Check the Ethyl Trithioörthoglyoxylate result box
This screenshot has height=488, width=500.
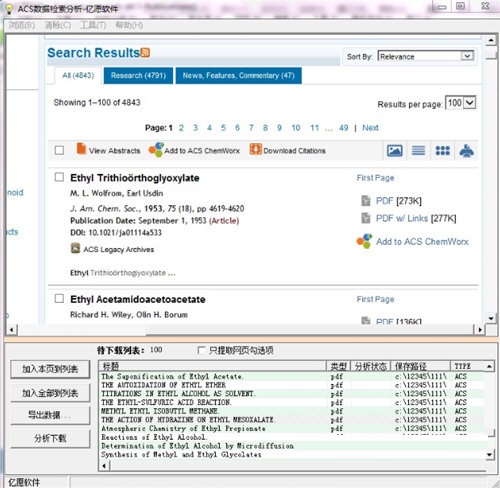pos(59,177)
